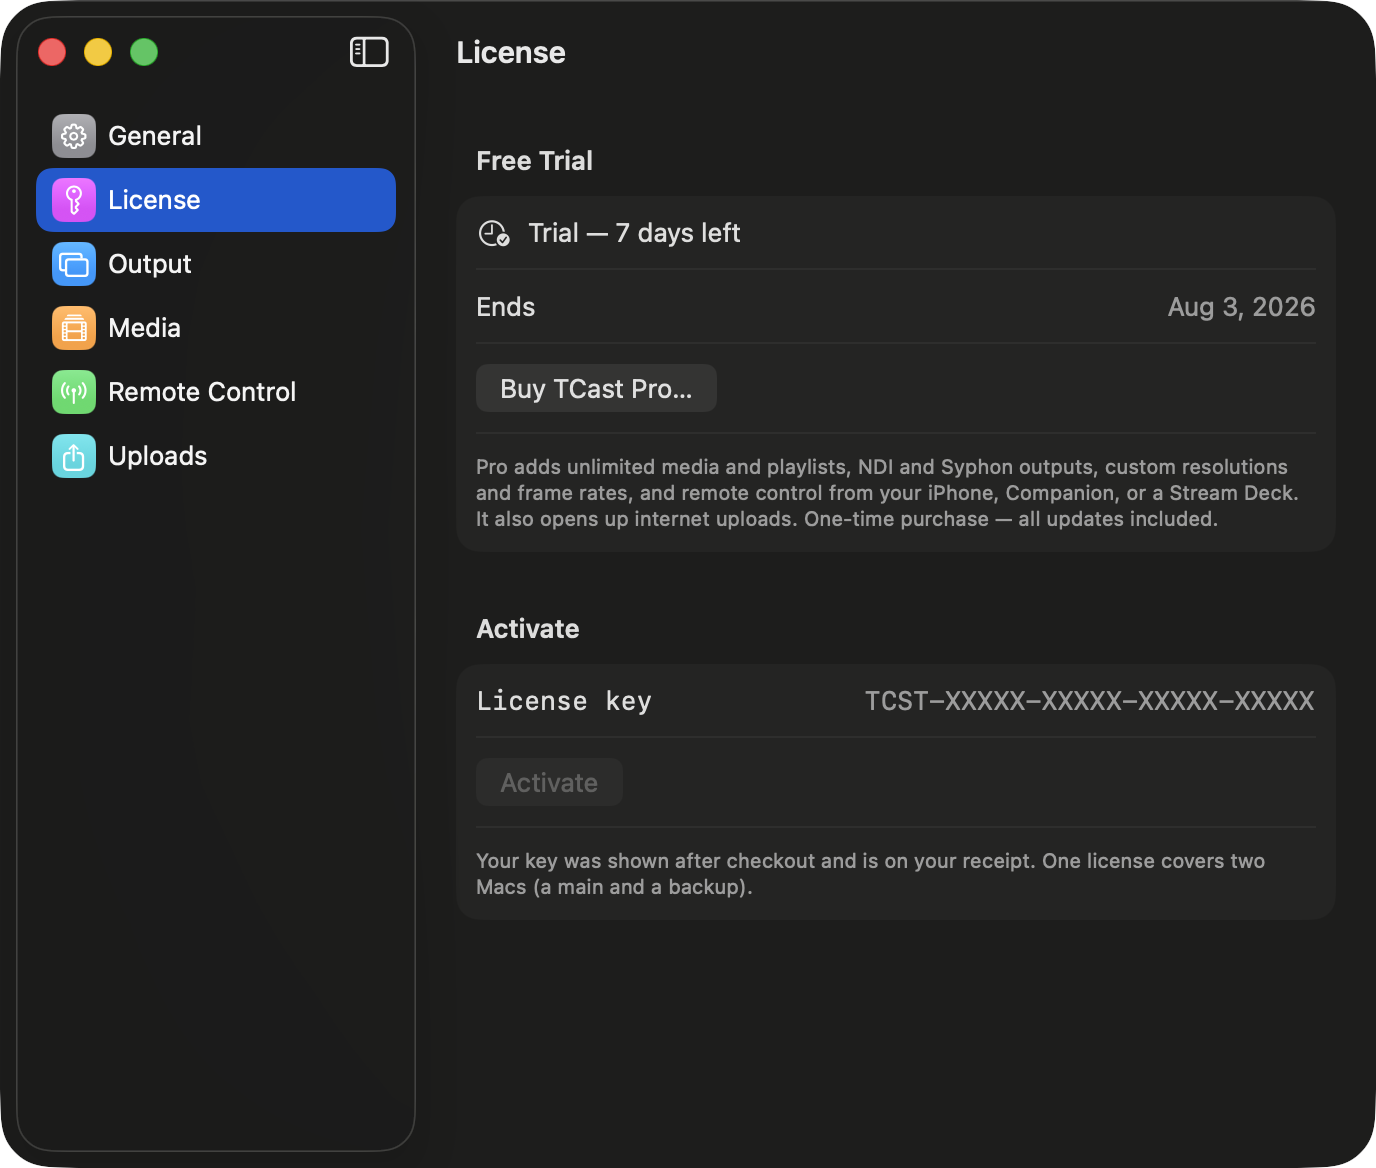Click the Remote Control antenna icon
1376x1168 pixels.
(x=74, y=392)
